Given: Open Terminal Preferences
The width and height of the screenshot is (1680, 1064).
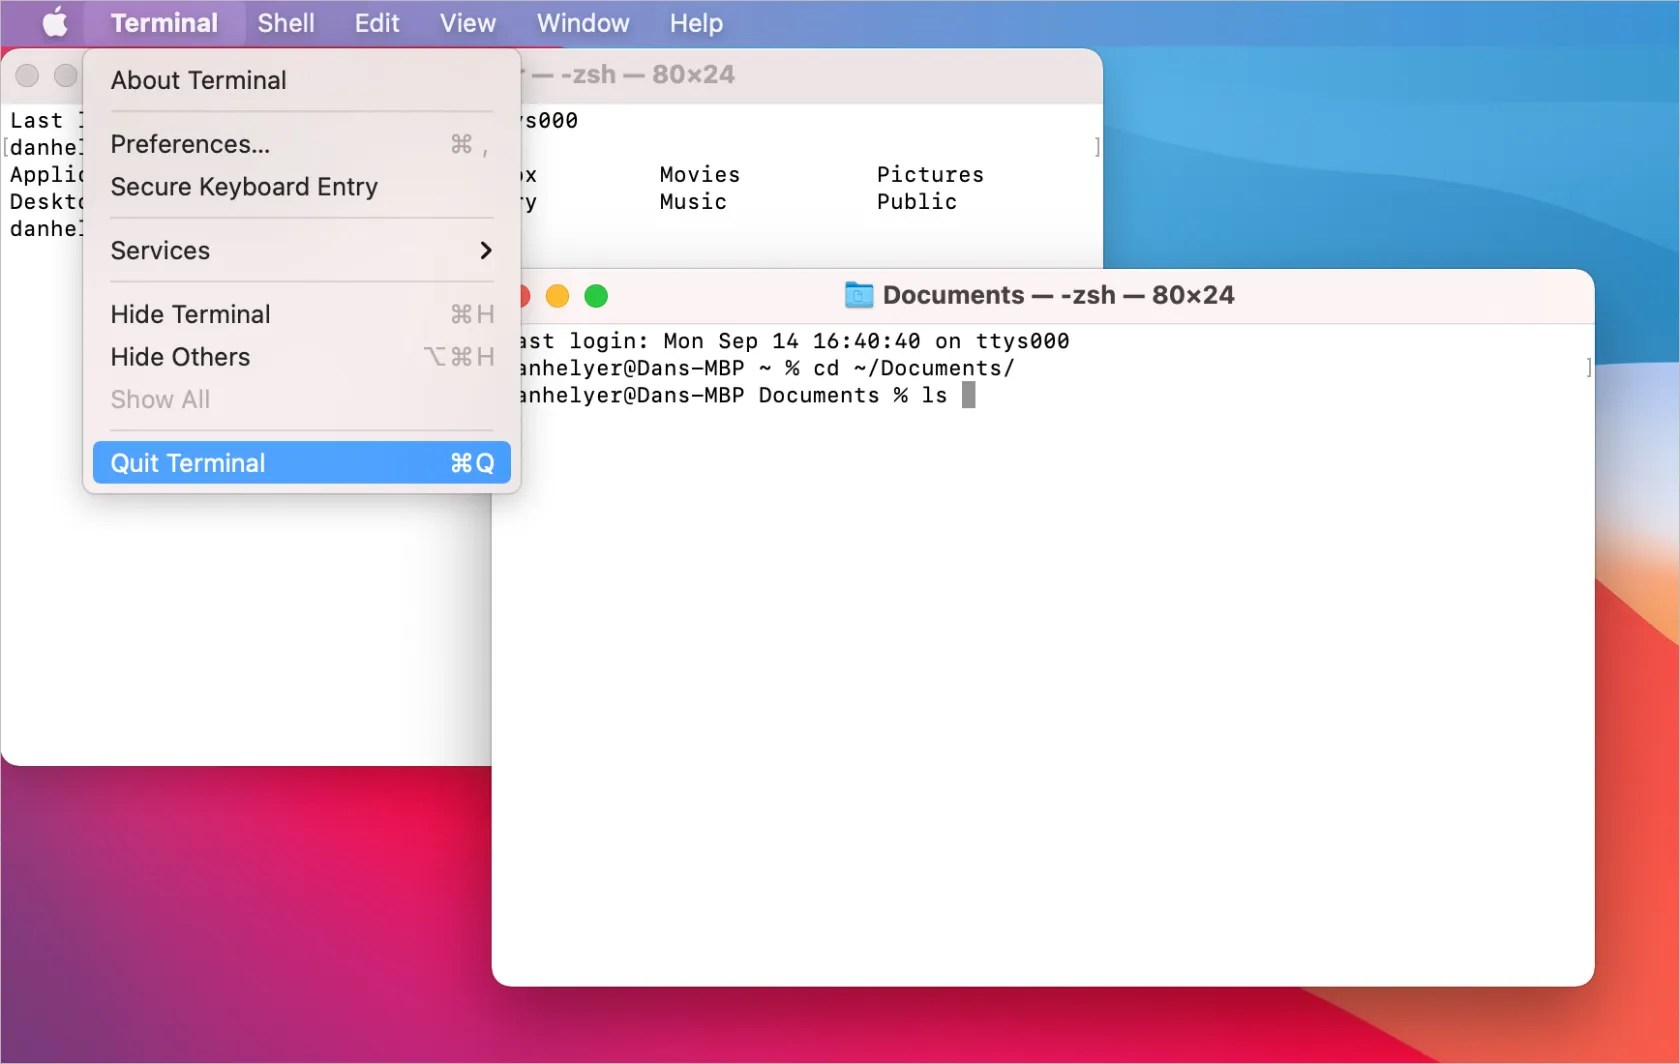Looking at the screenshot, I should point(190,143).
